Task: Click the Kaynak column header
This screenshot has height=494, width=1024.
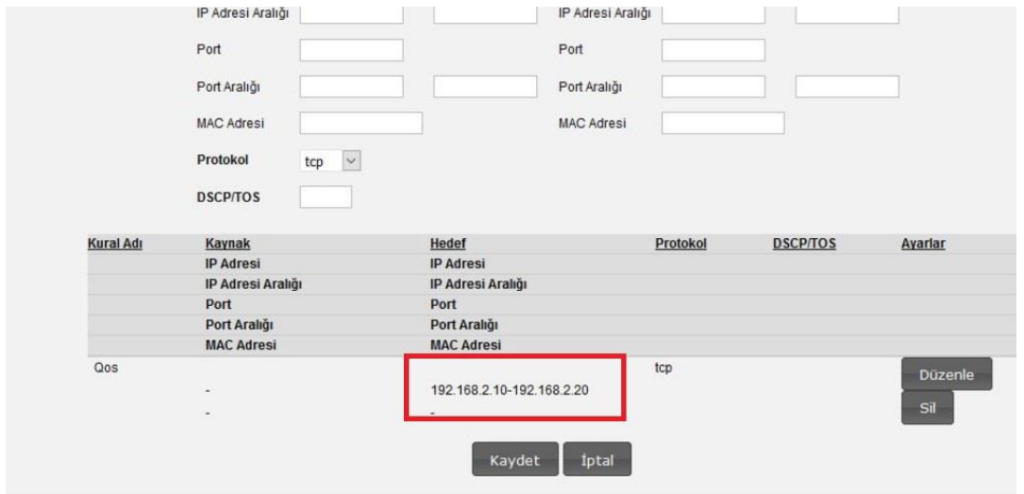Action: (x=228, y=244)
